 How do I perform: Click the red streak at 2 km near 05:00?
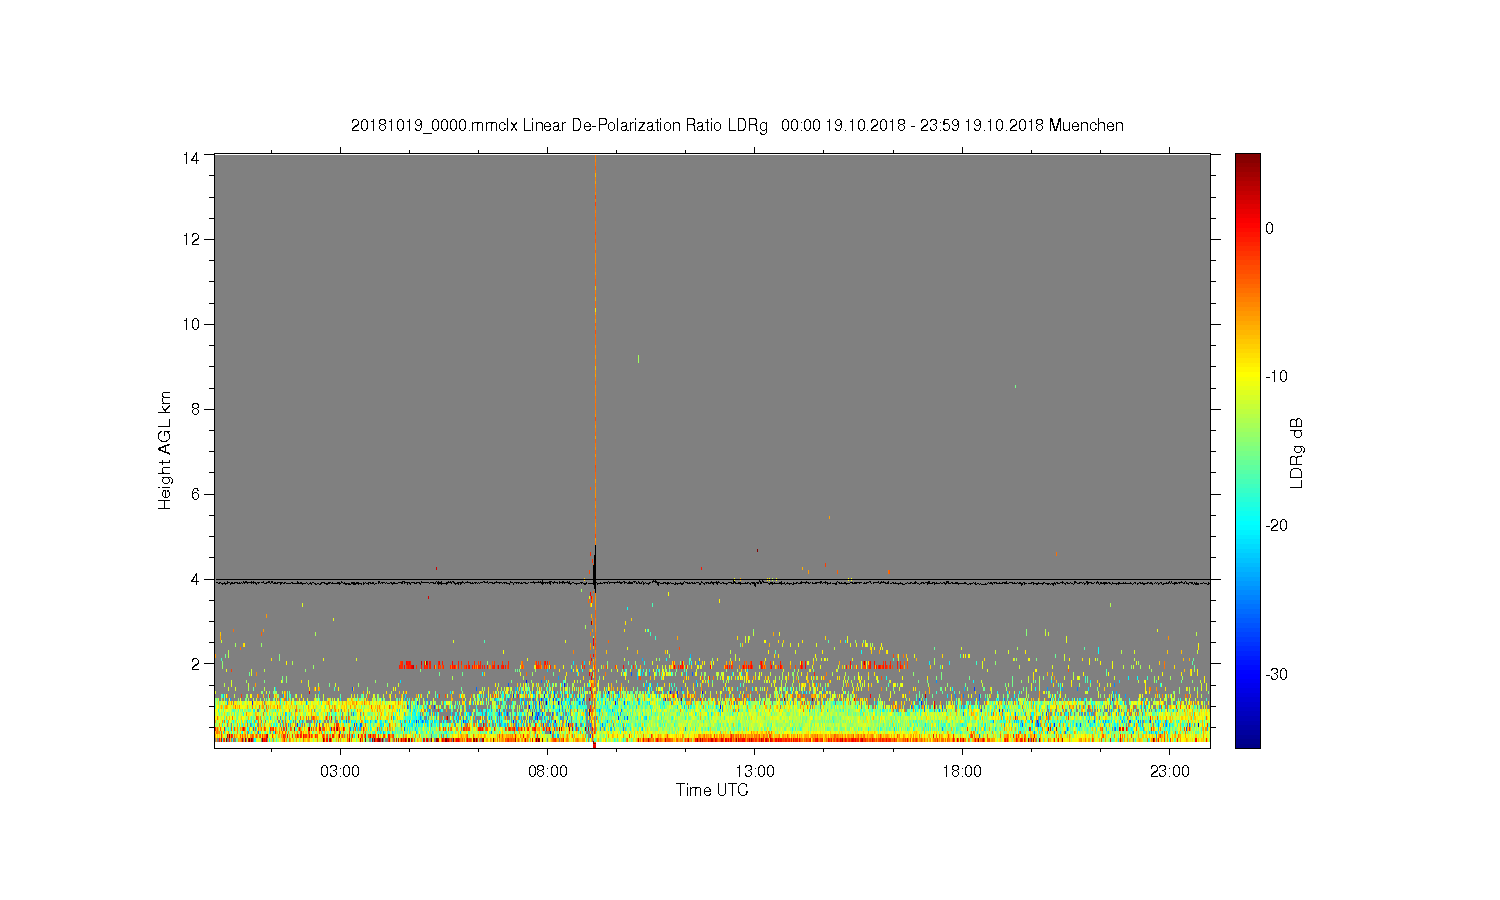point(455,665)
